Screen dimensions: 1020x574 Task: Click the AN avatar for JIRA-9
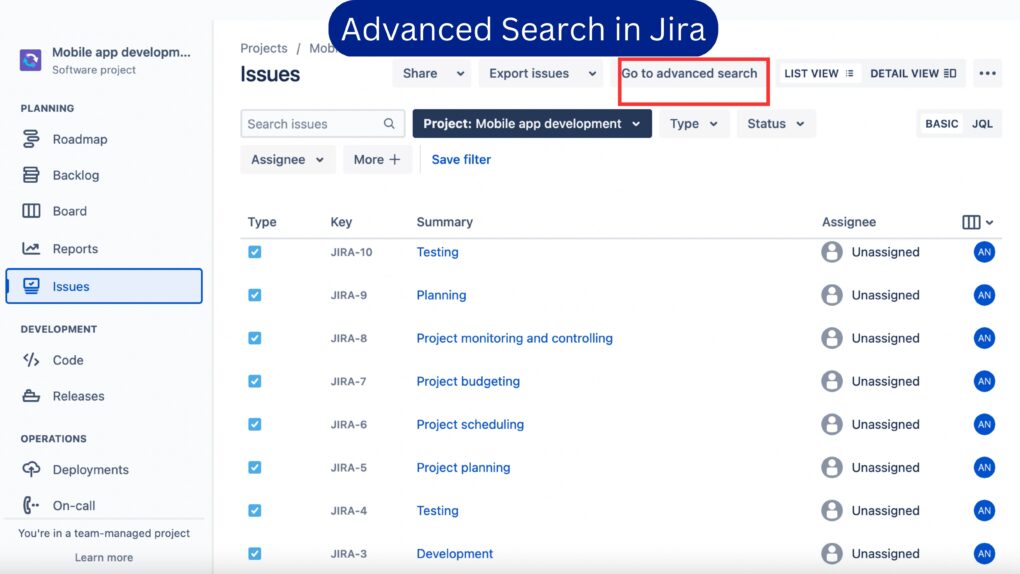click(984, 295)
